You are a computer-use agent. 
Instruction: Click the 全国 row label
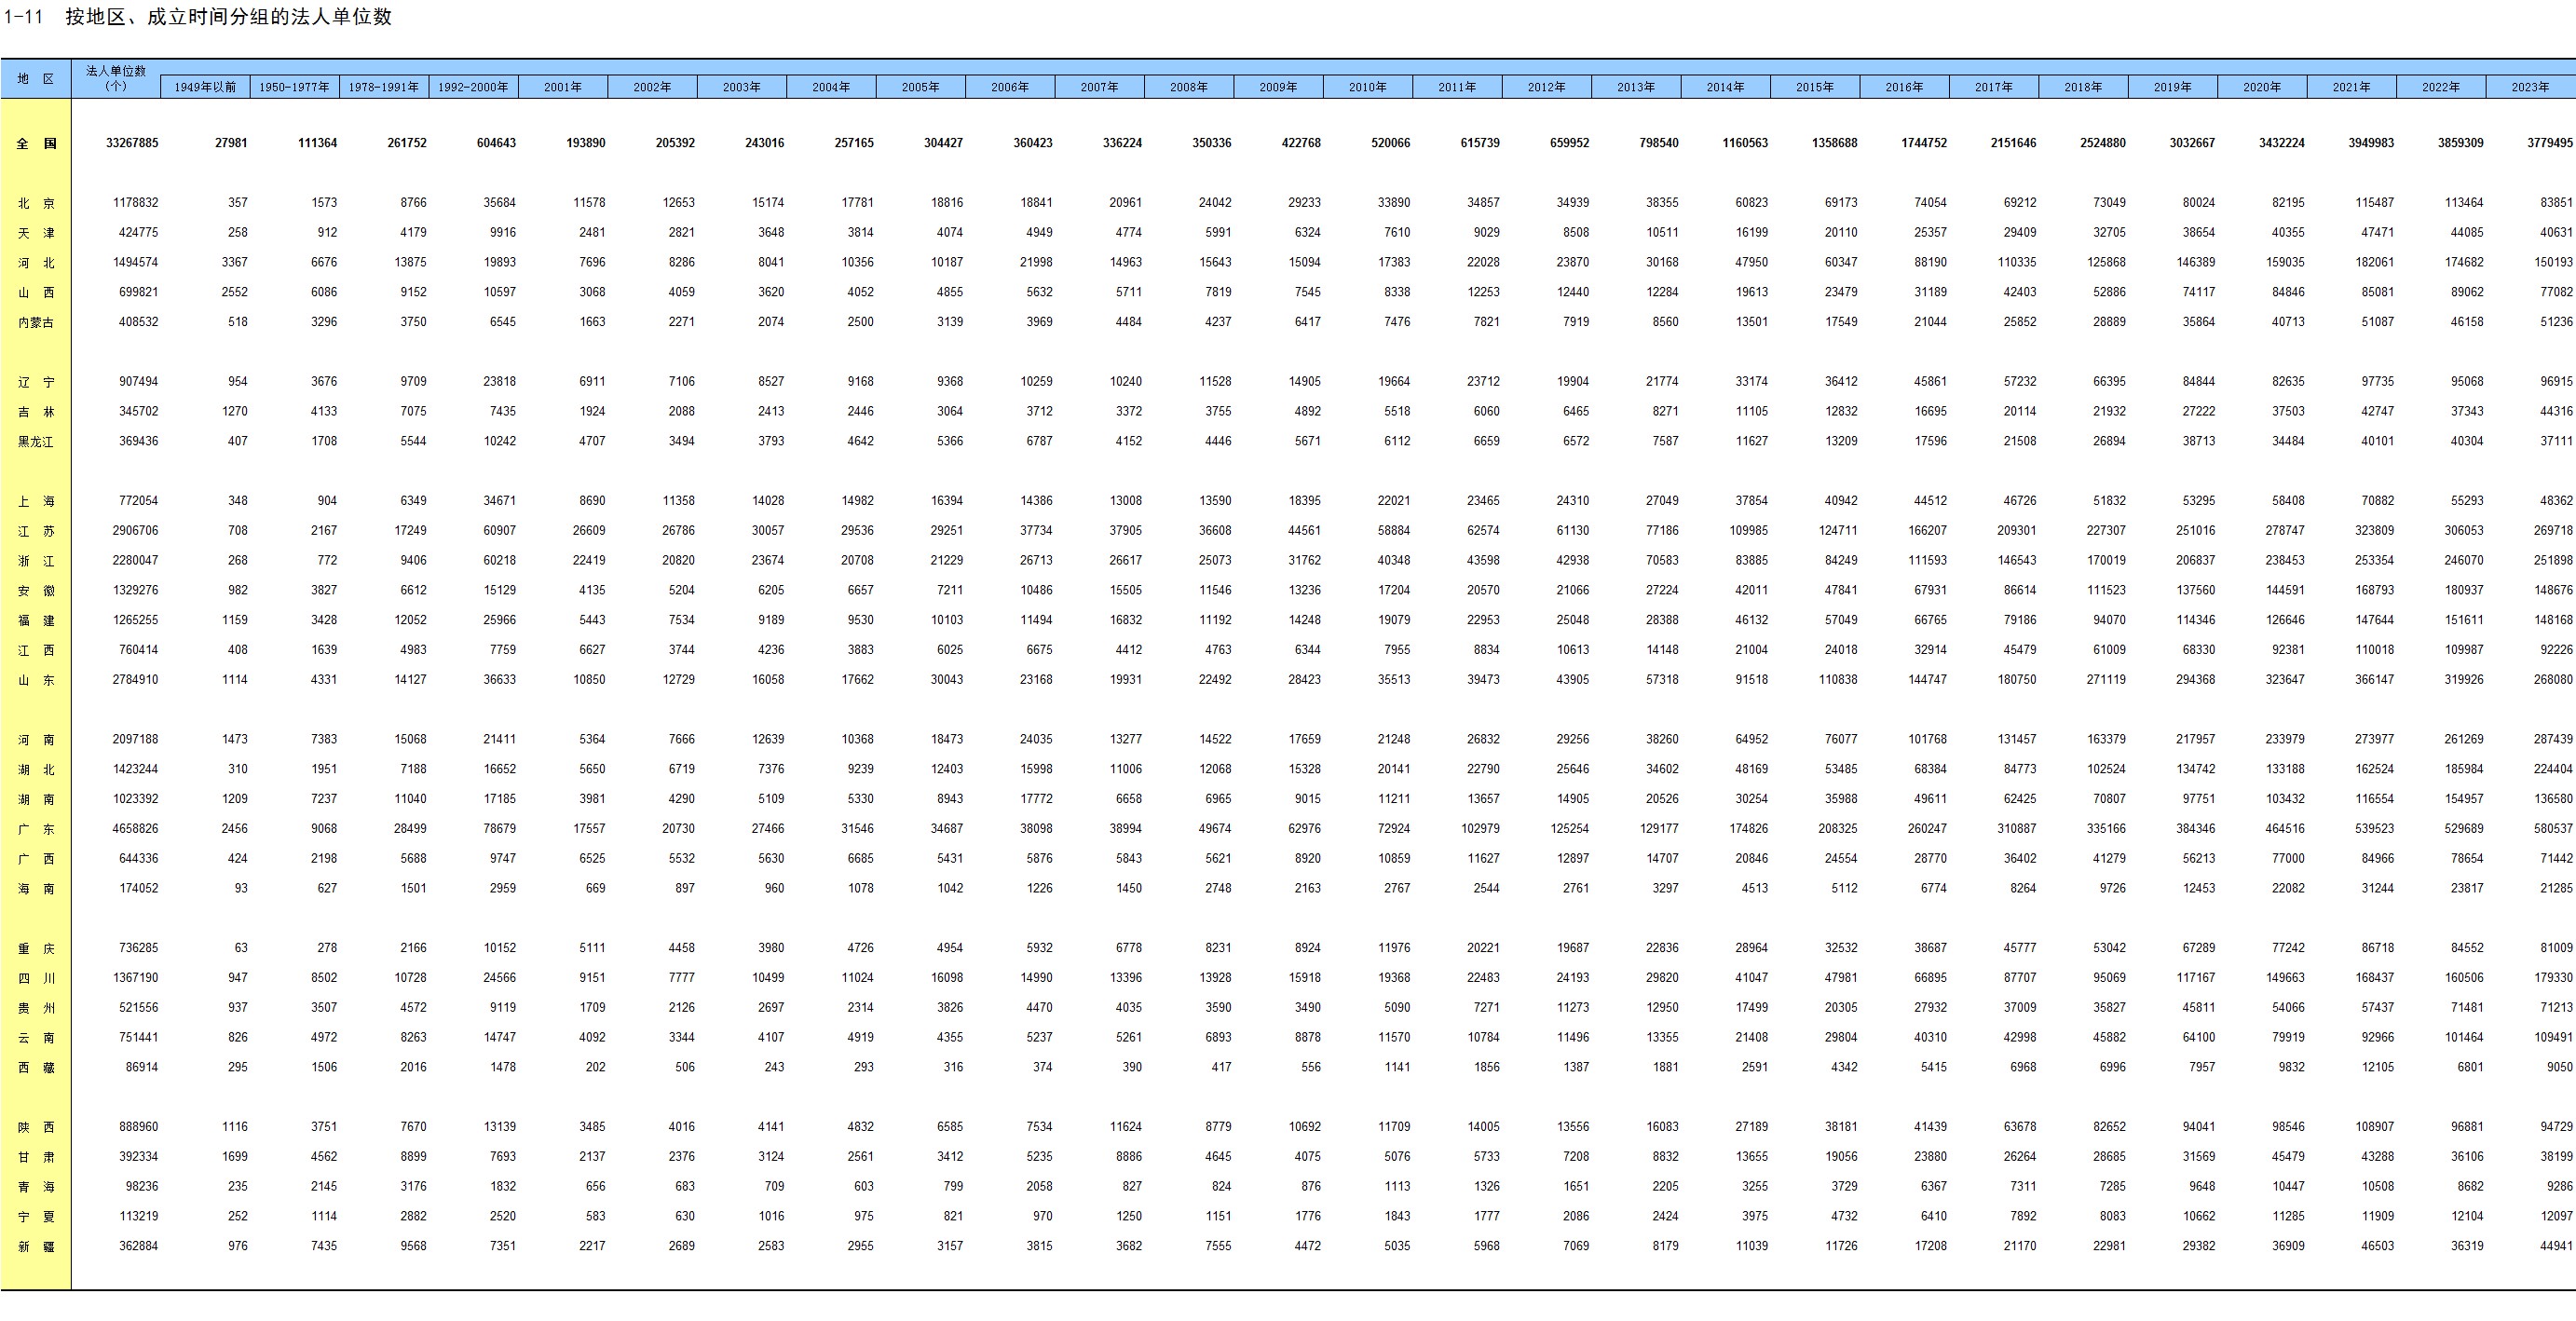pyautogui.click(x=36, y=143)
